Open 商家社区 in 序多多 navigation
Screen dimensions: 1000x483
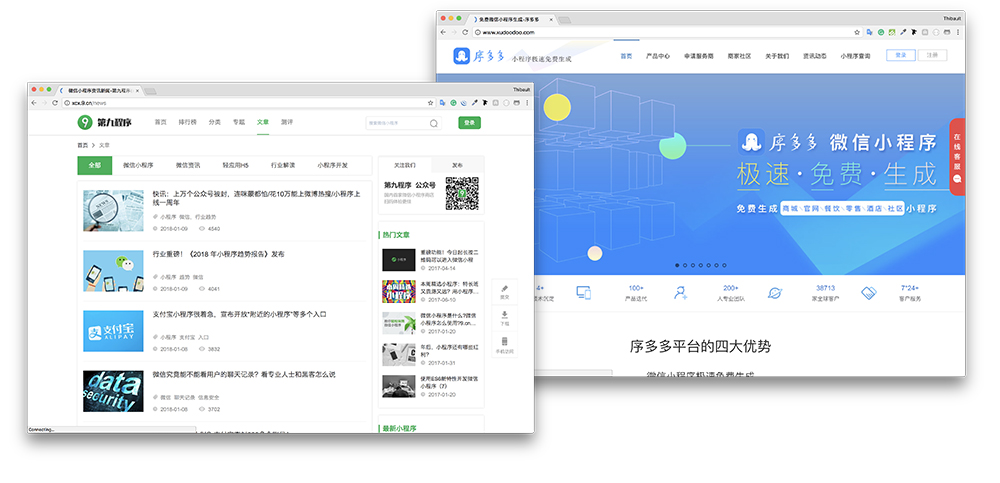[x=739, y=56]
